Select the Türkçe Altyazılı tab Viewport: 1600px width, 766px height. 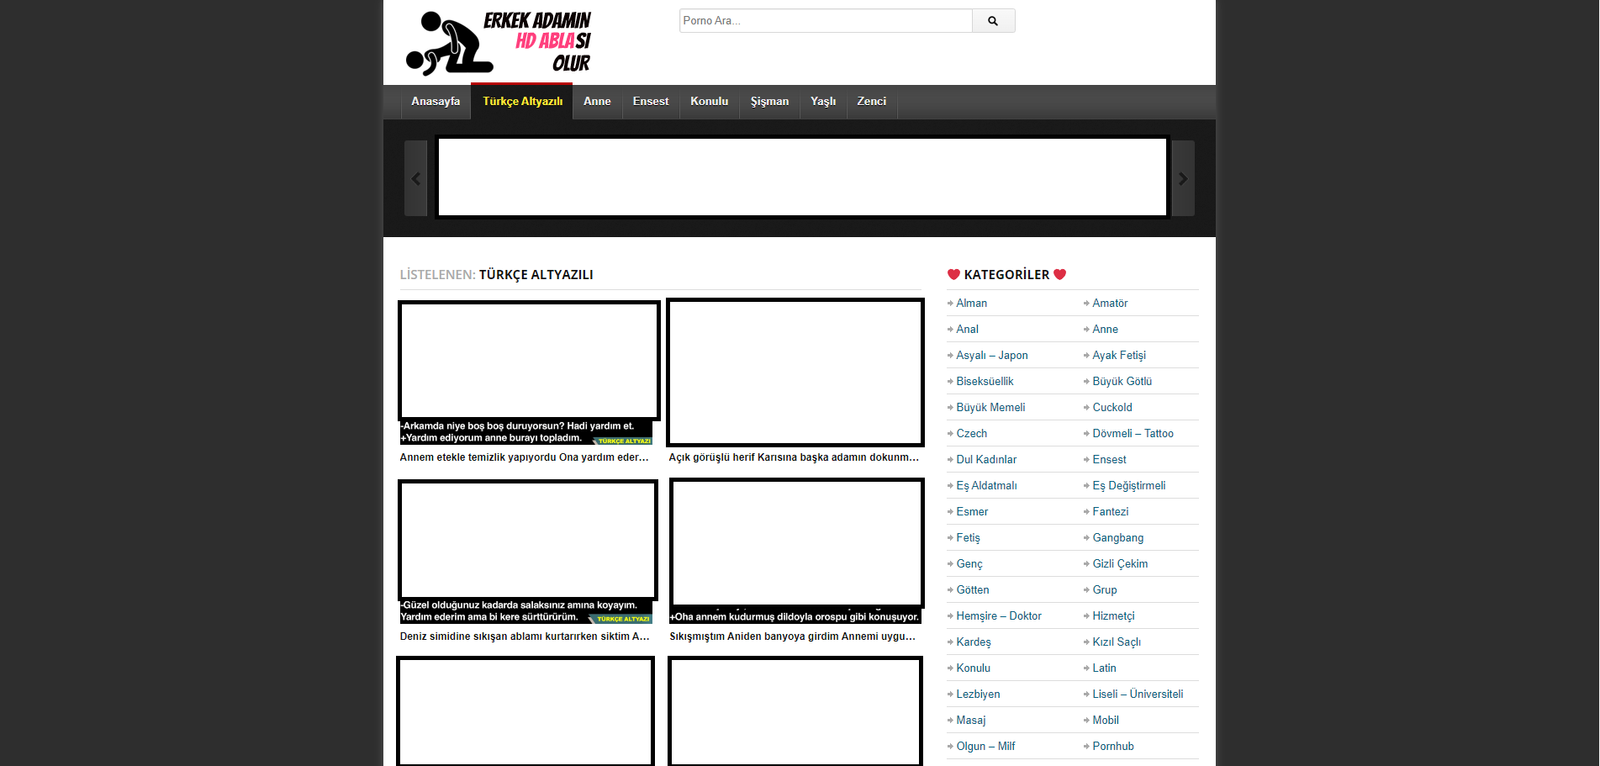(522, 102)
